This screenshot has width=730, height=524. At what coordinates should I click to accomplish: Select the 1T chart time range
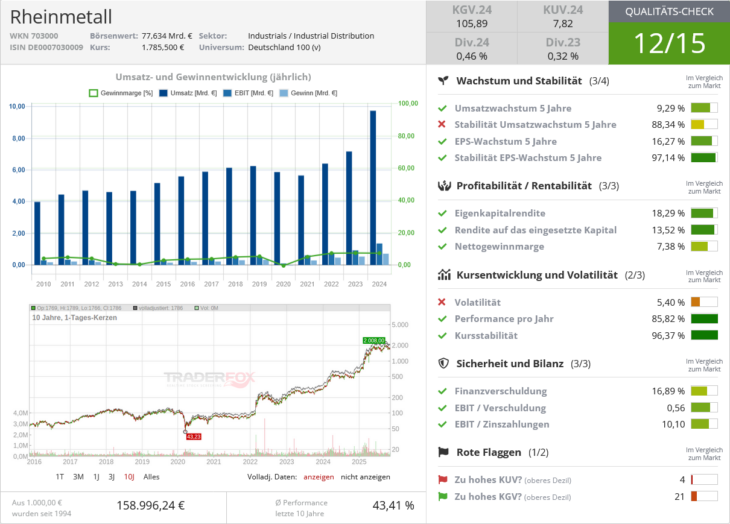[x=60, y=476]
